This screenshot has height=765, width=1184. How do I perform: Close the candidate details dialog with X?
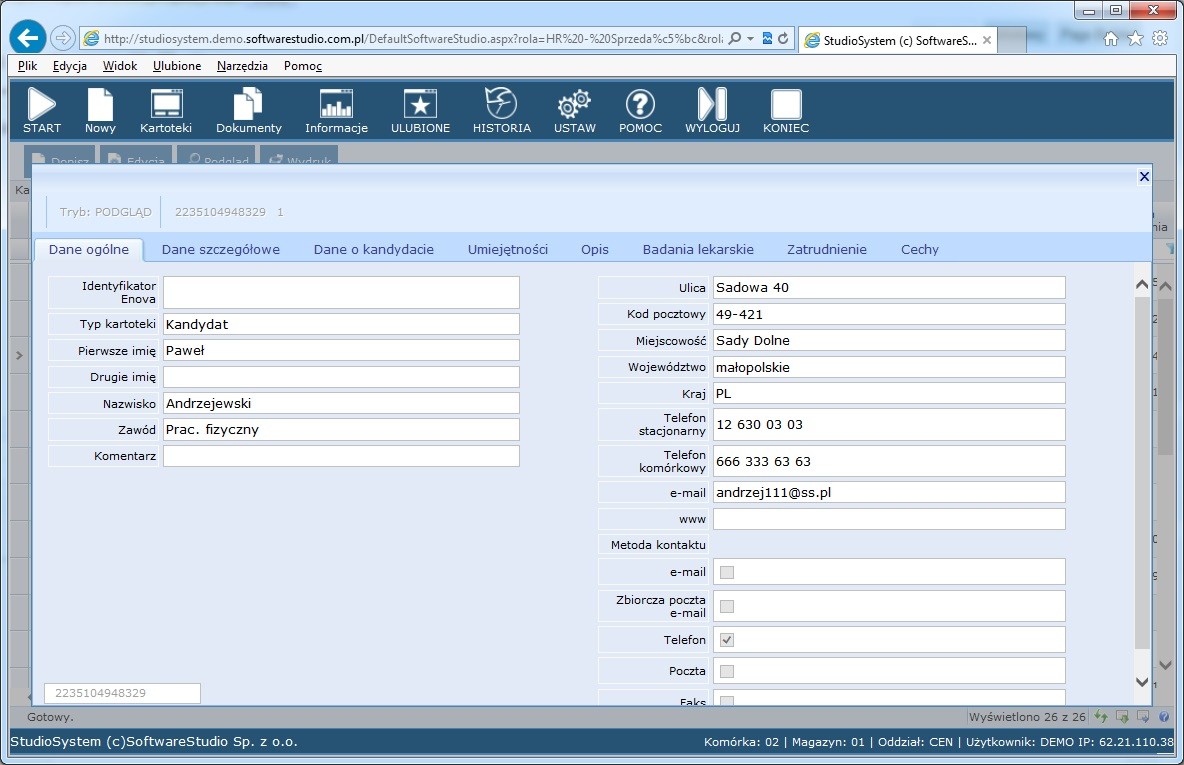[1144, 177]
